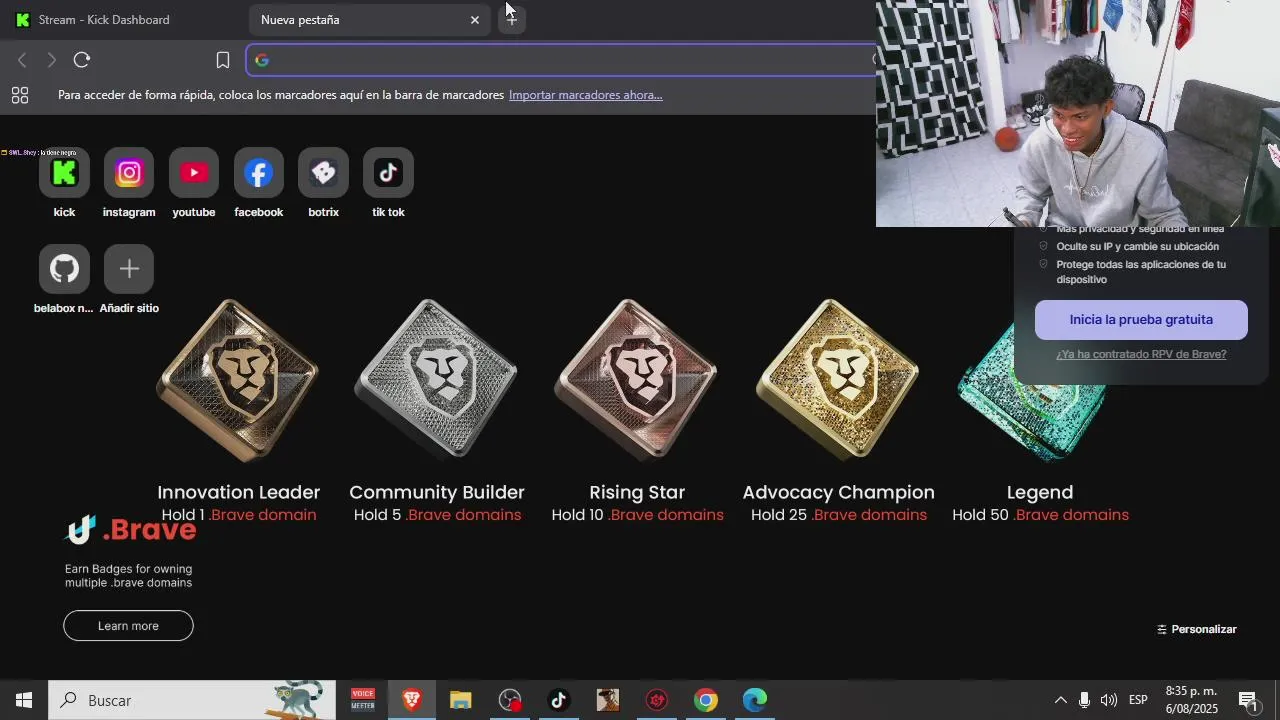Screen dimensions: 1280x720
Task: Click the taskbar Buscar search box
Action: [192, 700]
